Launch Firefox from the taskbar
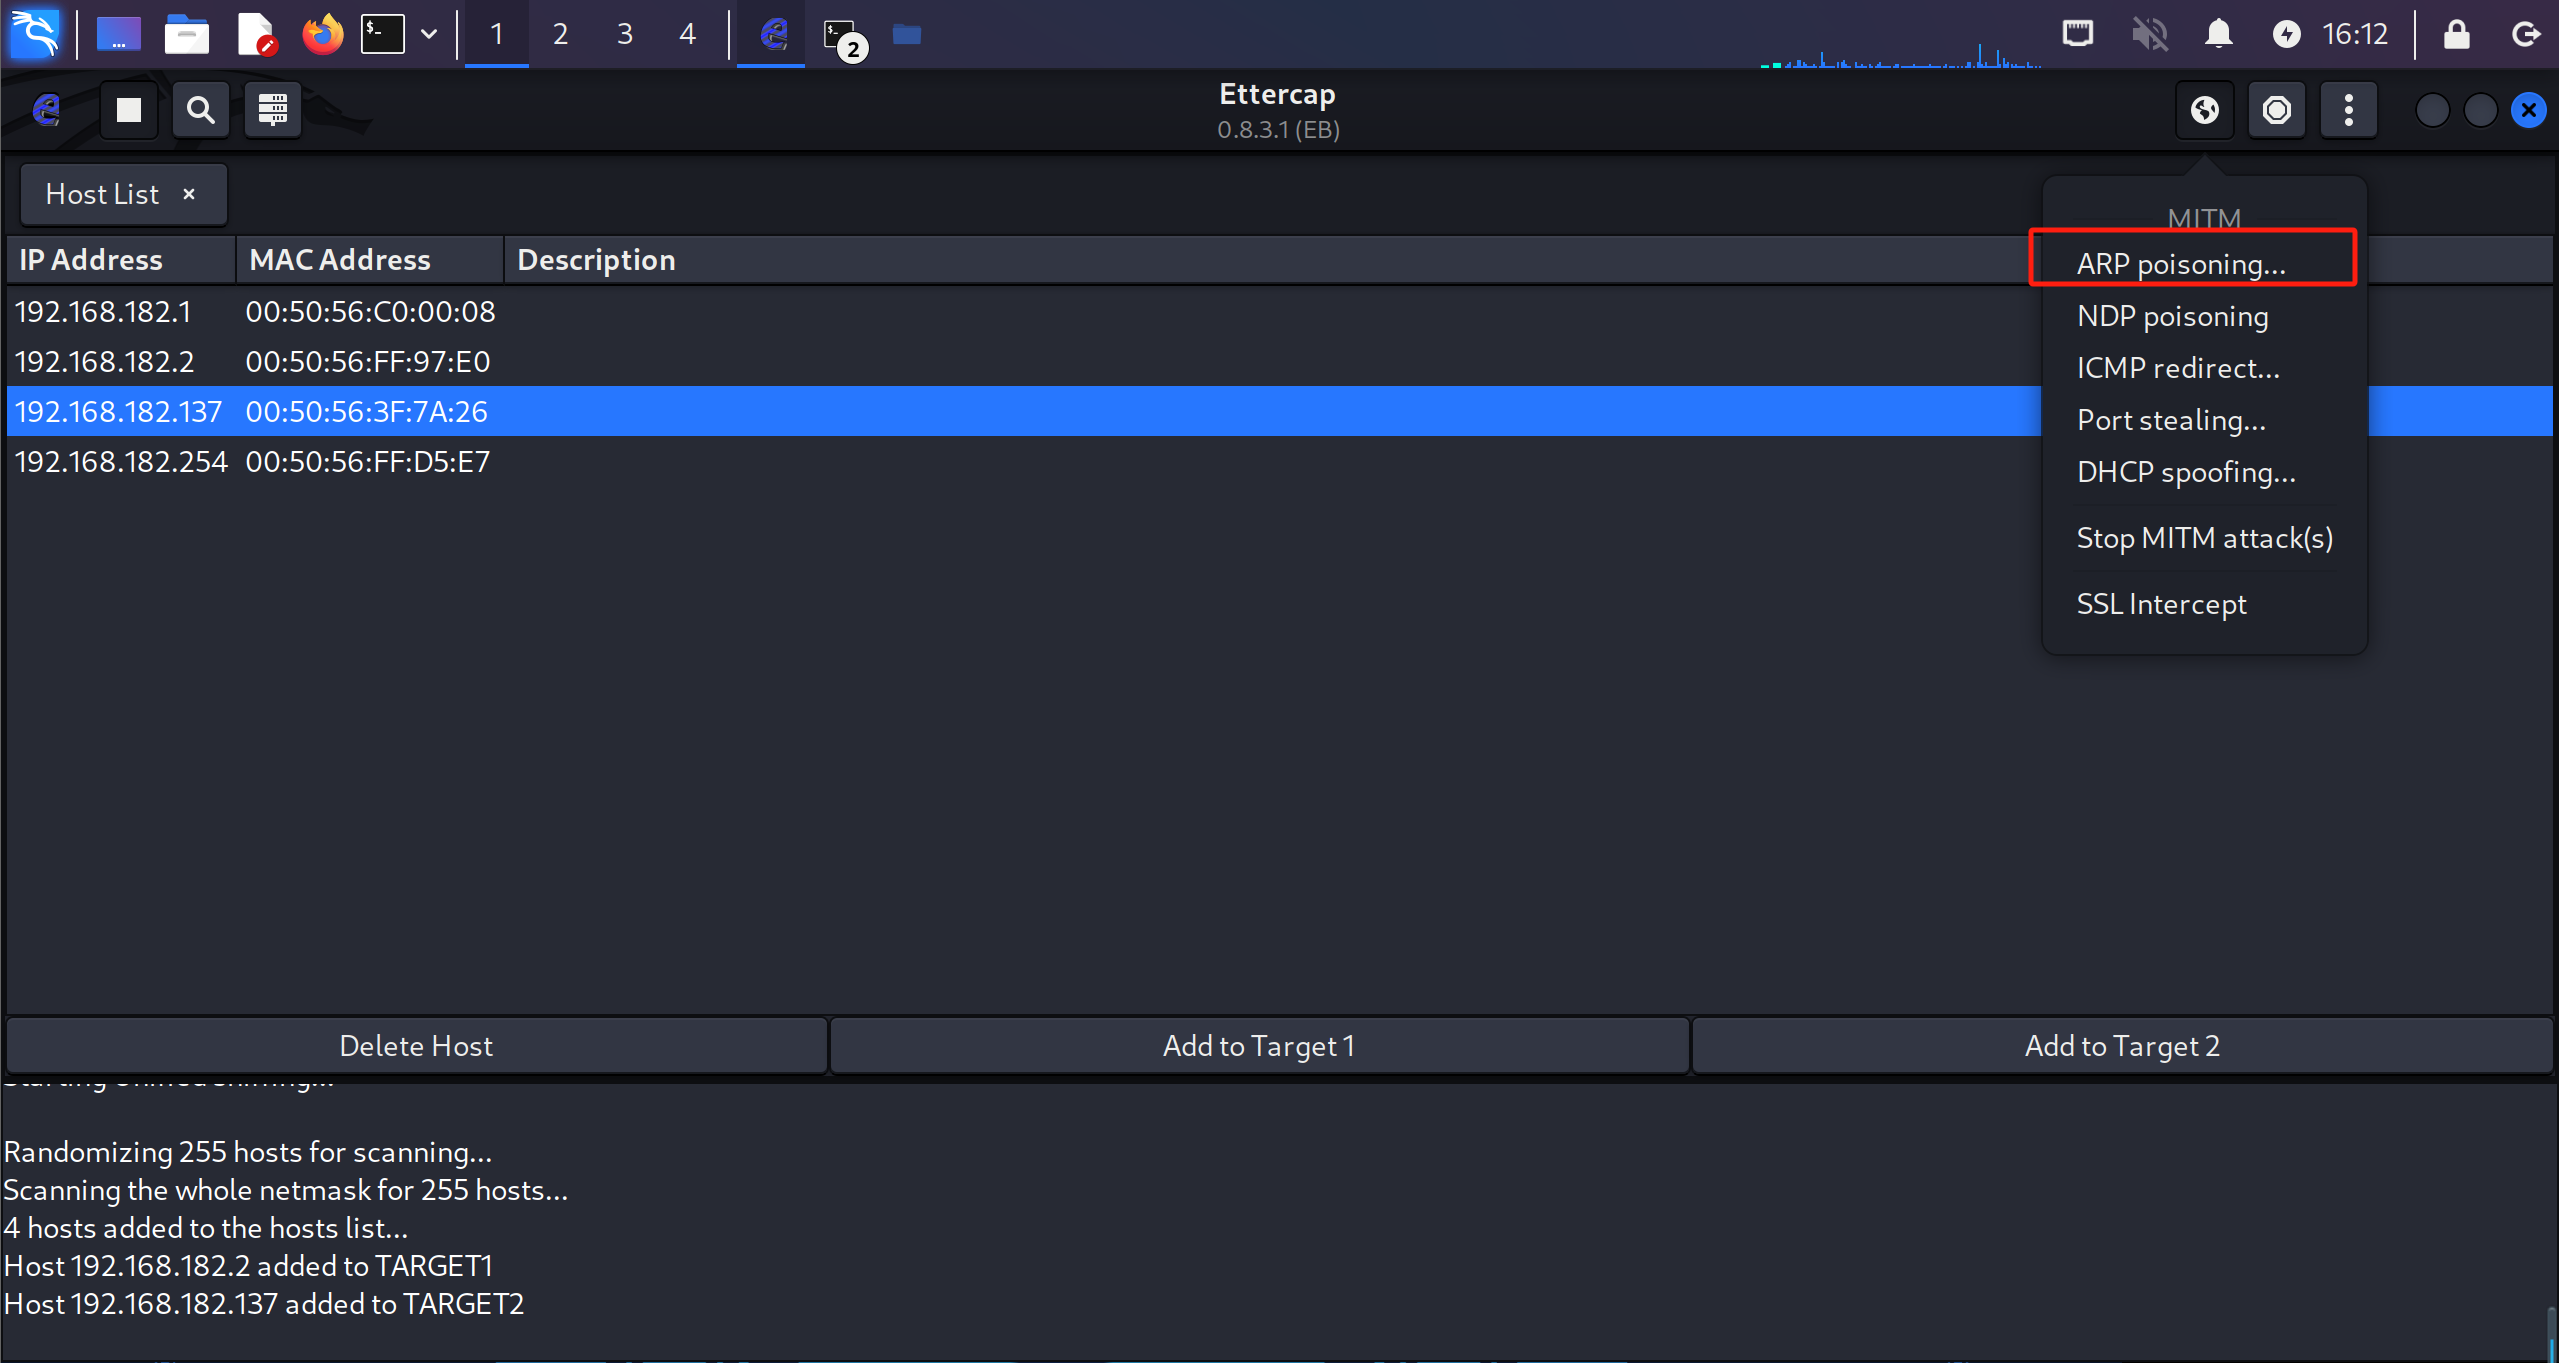Viewport: 2559px width, 1363px height. [x=322, y=35]
